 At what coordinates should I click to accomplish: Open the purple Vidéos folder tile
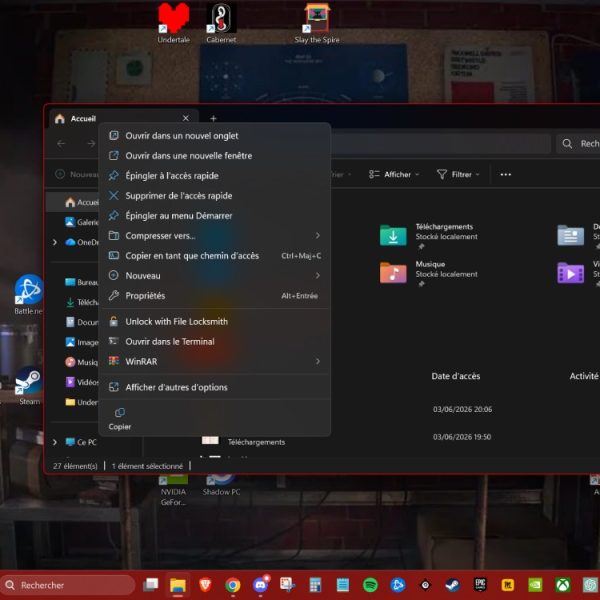(578, 273)
